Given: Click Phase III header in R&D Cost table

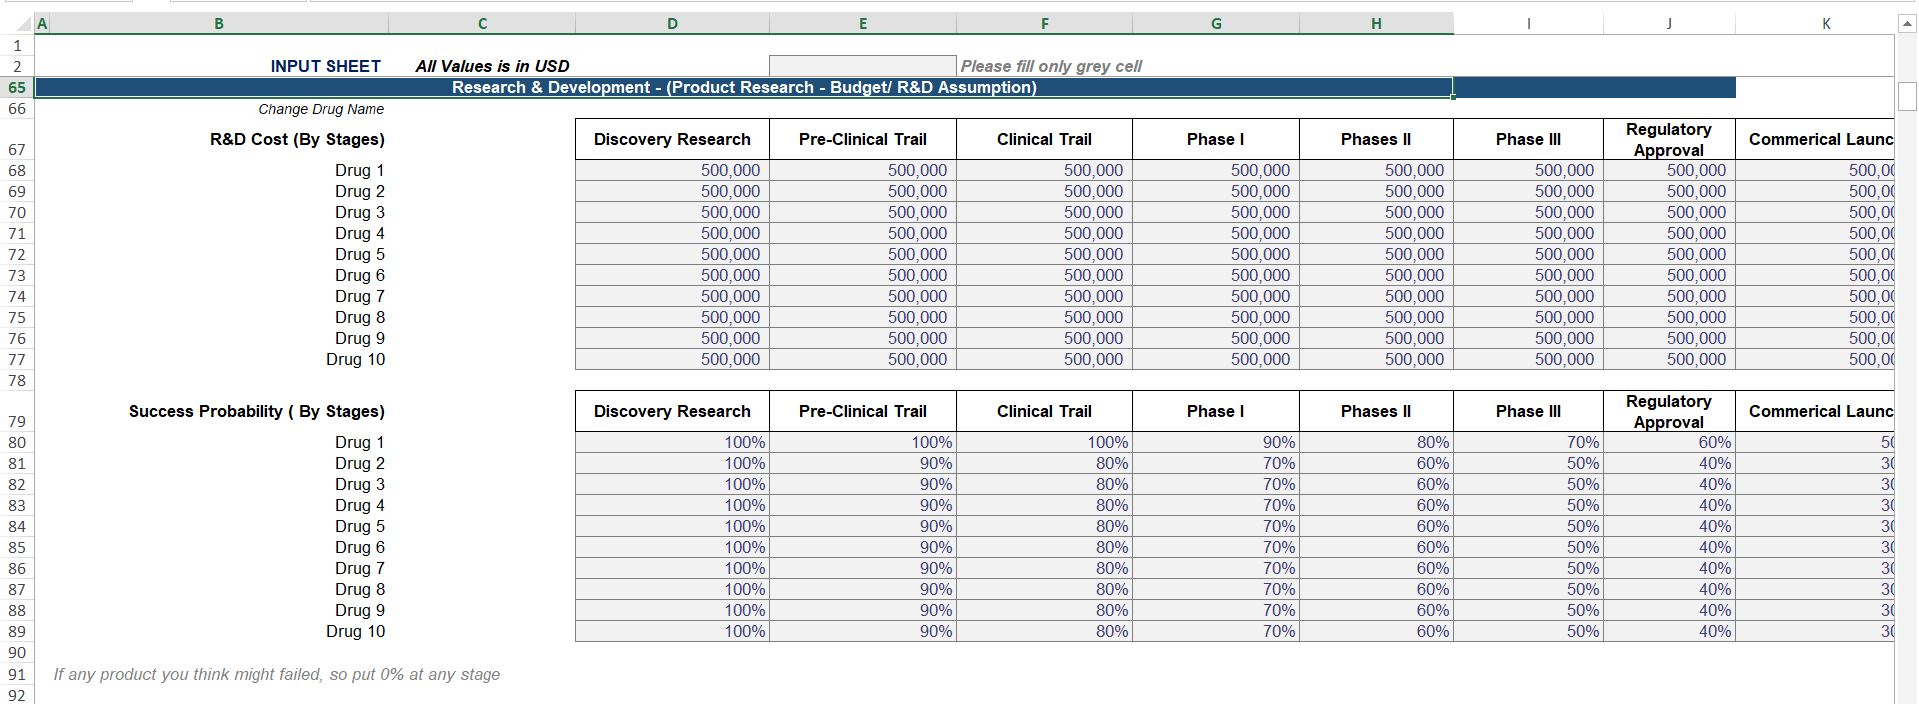Looking at the screenshot, I should click(1528, 139).
